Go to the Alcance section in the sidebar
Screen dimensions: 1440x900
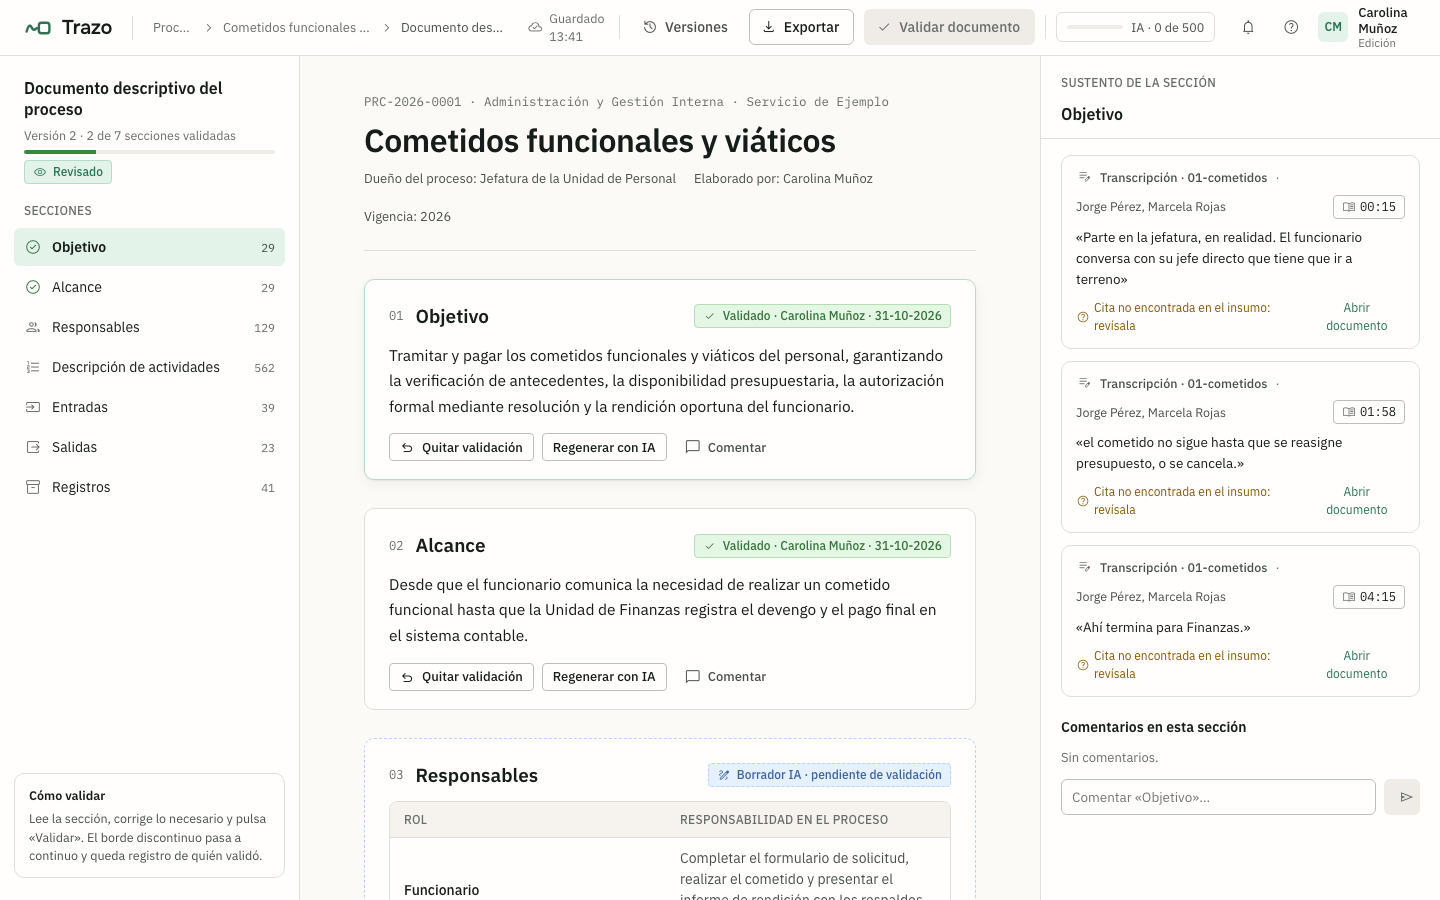(x=149, y=287)
